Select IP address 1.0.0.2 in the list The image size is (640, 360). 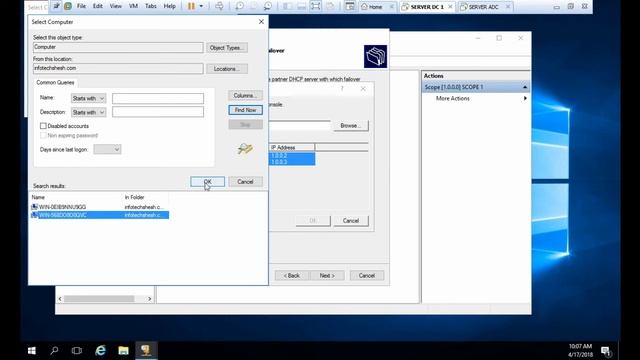[x=292, y=156]
